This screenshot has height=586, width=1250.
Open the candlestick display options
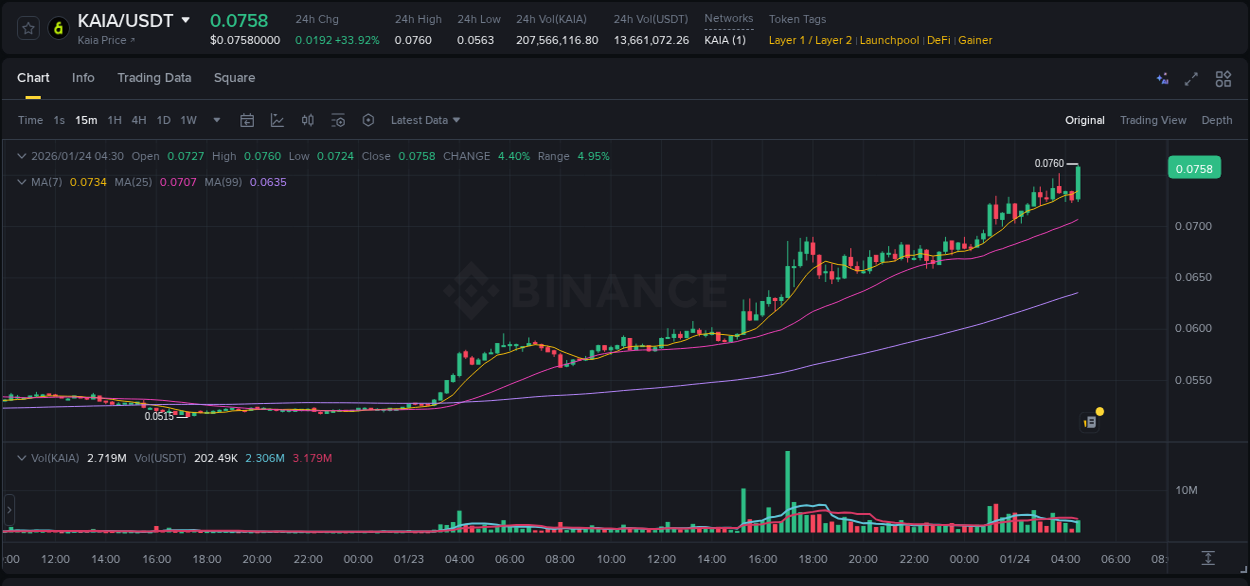pyautogui.click(x=308, y=120)
